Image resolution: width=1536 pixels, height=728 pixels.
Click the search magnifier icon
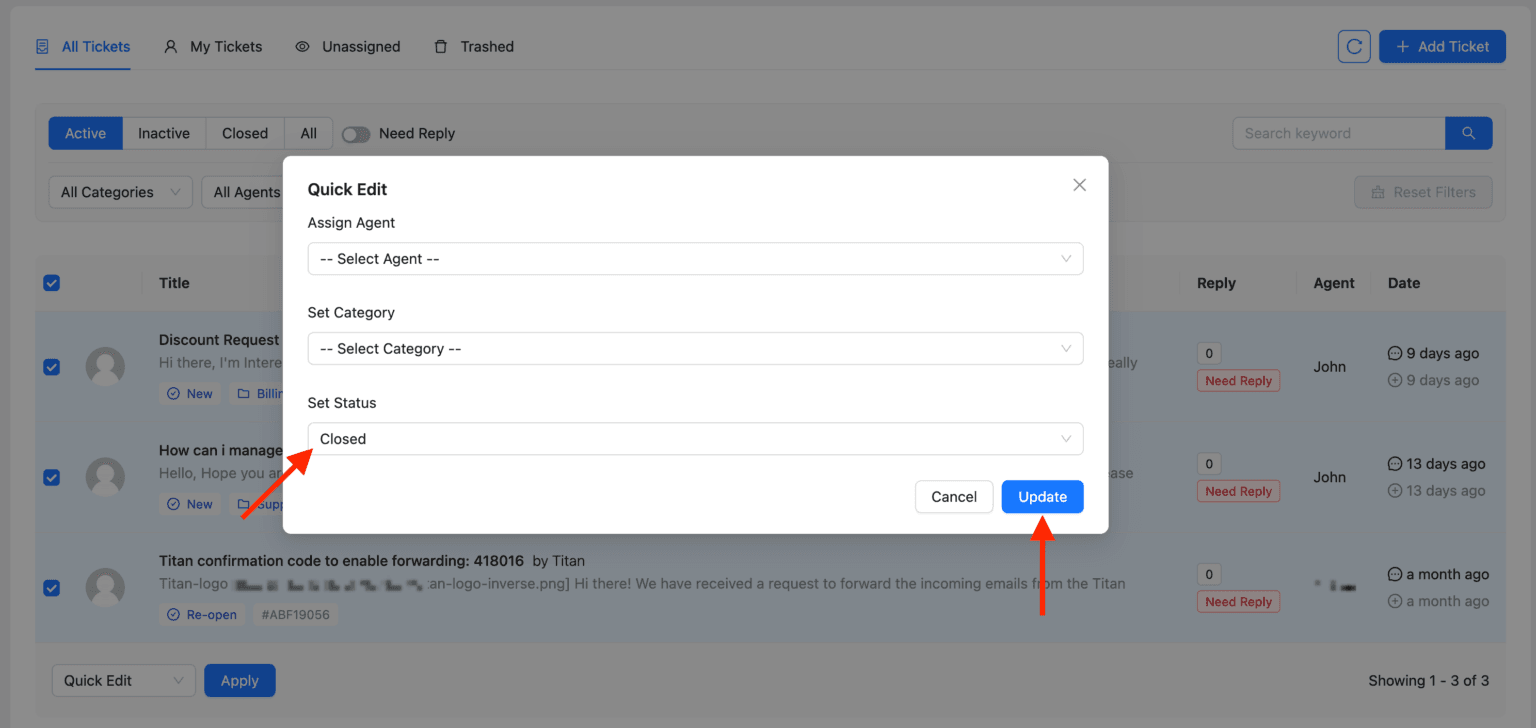click(1468, 132)
